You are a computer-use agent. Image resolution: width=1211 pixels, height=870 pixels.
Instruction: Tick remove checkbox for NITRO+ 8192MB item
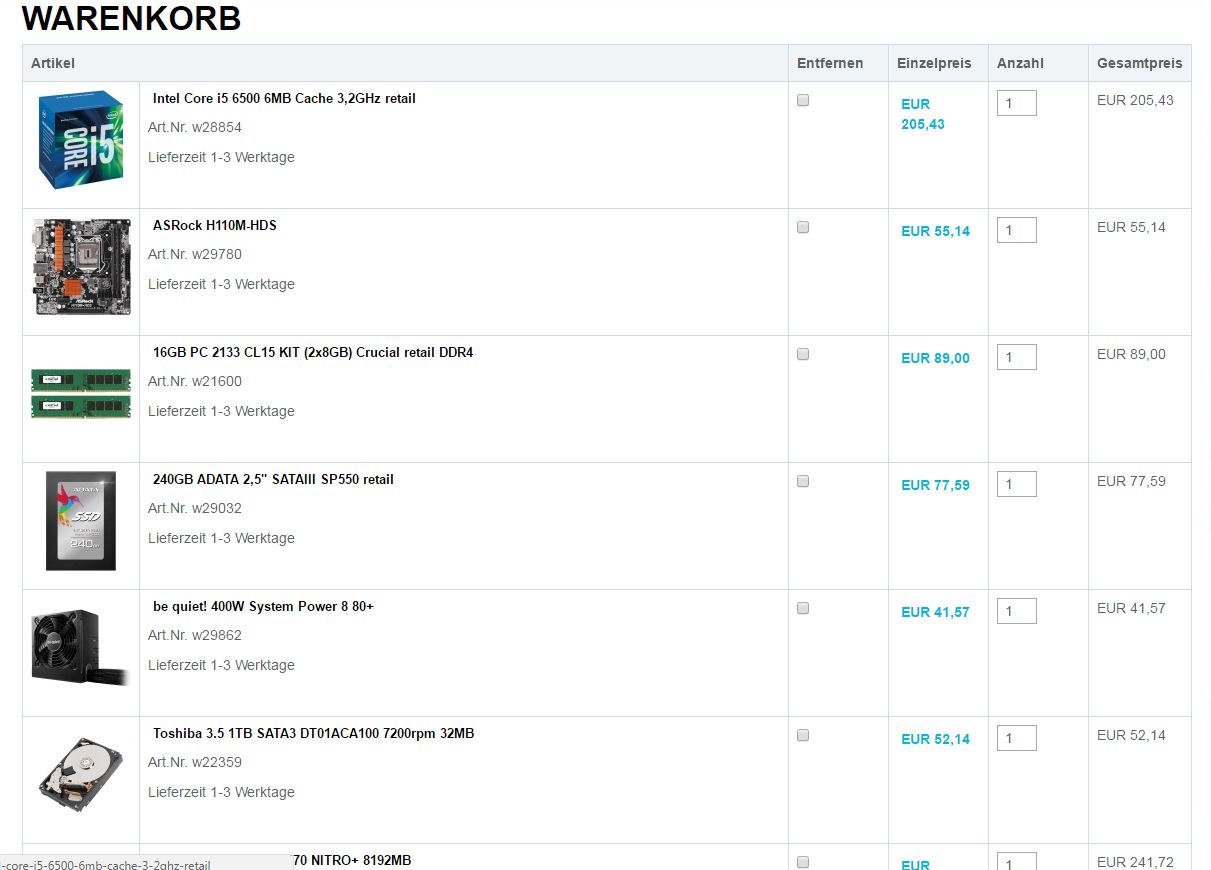[x=803, y=862]
